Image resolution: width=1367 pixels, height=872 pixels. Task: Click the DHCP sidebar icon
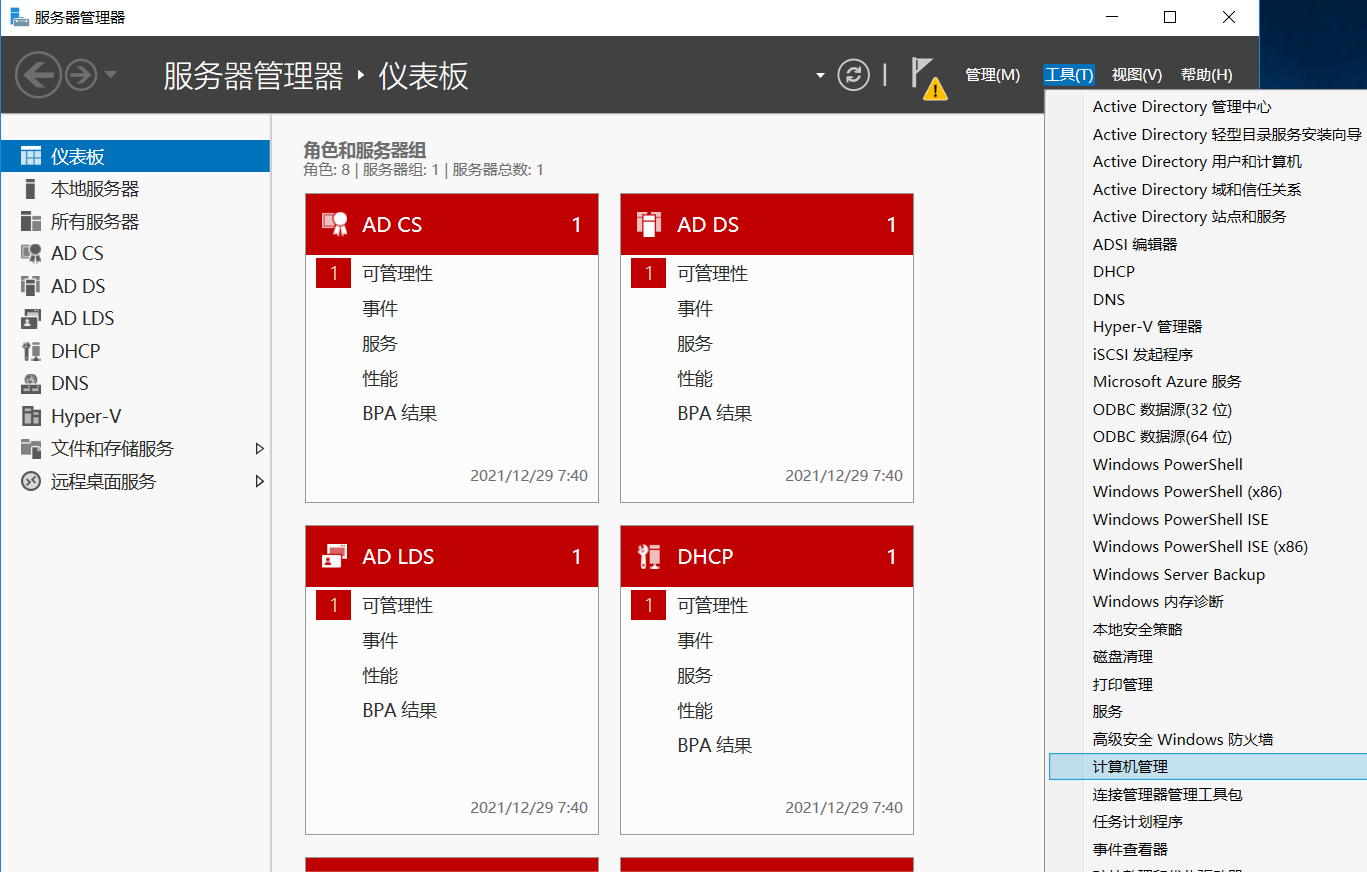click(x=32, y=351)
